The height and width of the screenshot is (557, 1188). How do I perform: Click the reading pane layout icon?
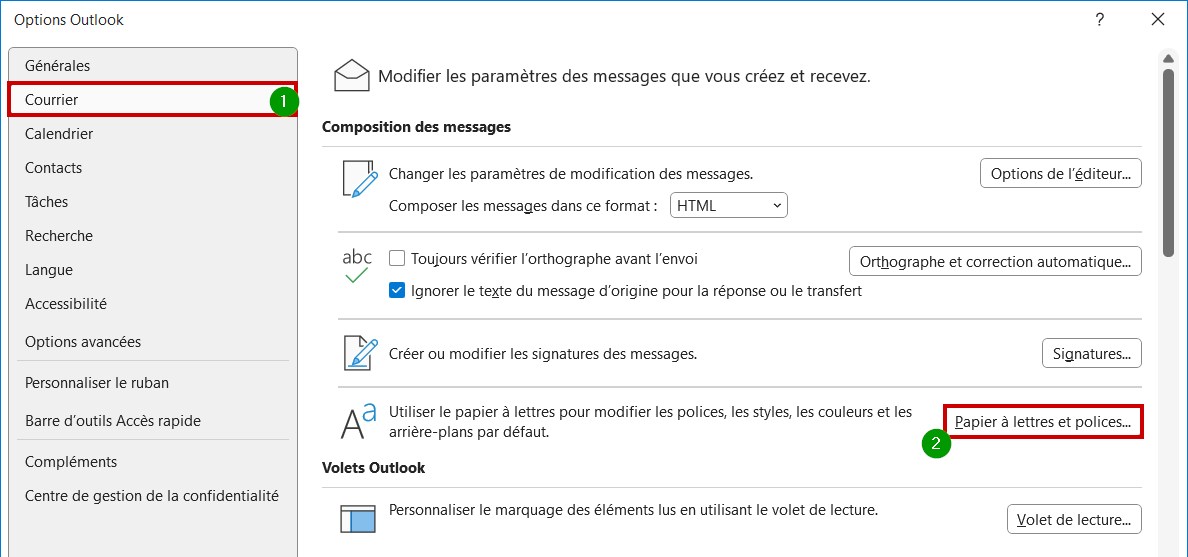(357, 520)
